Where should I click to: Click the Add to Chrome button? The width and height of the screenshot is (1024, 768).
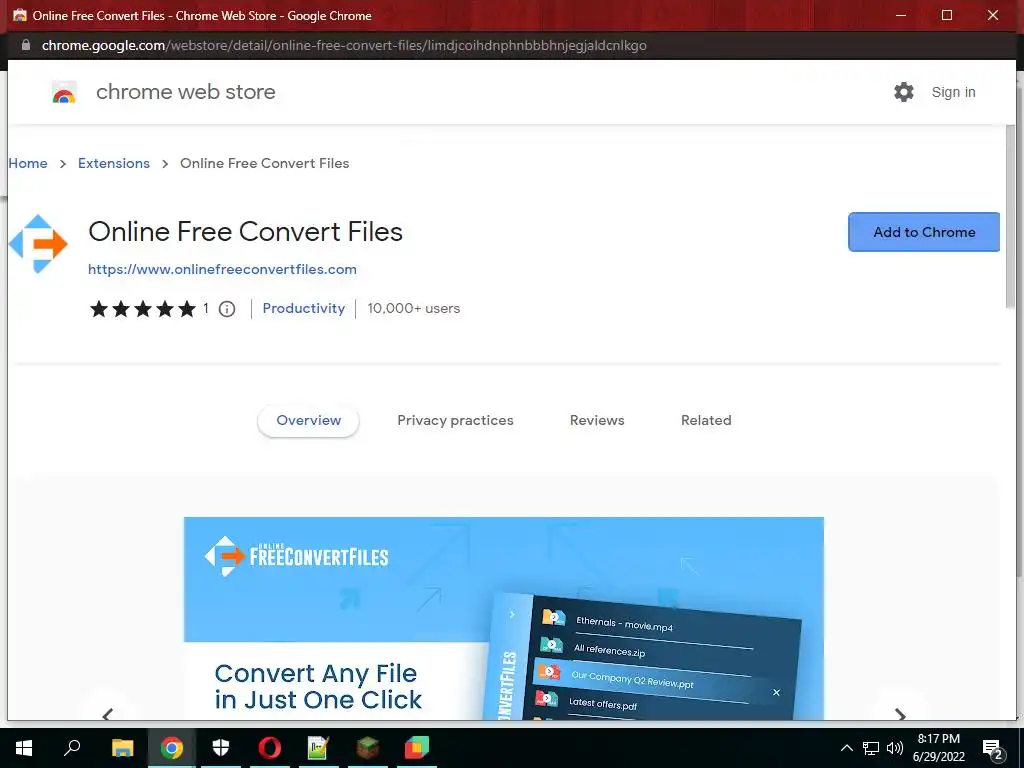tap(924, 232)
